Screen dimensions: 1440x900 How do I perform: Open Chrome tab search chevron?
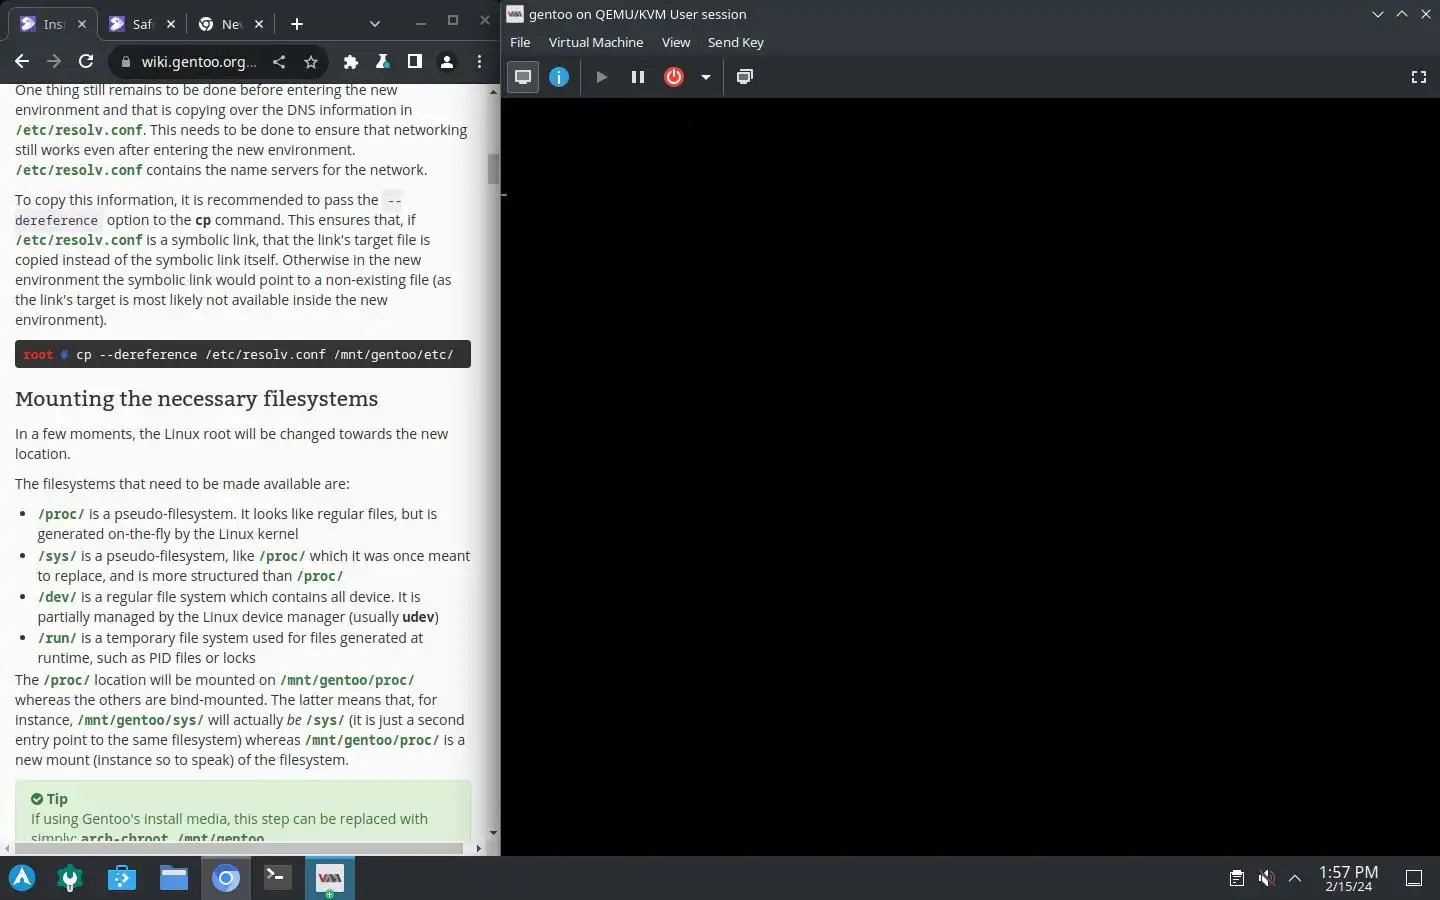click(374, 23)
